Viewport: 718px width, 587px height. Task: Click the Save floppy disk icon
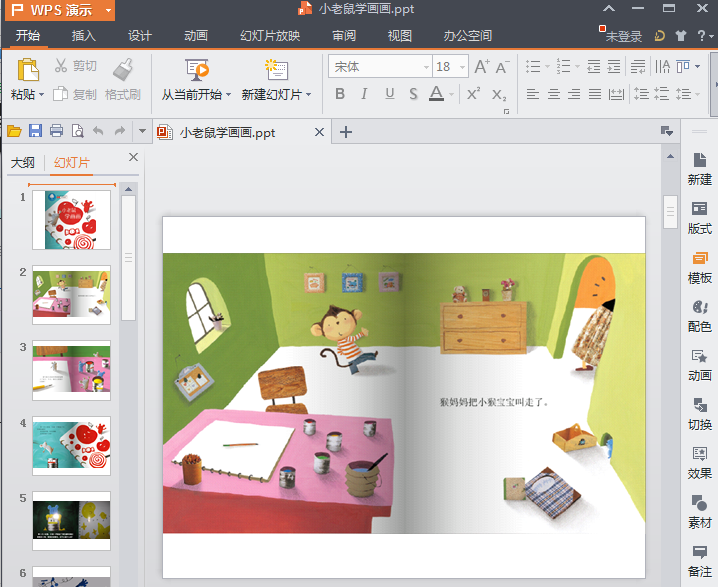36,131
